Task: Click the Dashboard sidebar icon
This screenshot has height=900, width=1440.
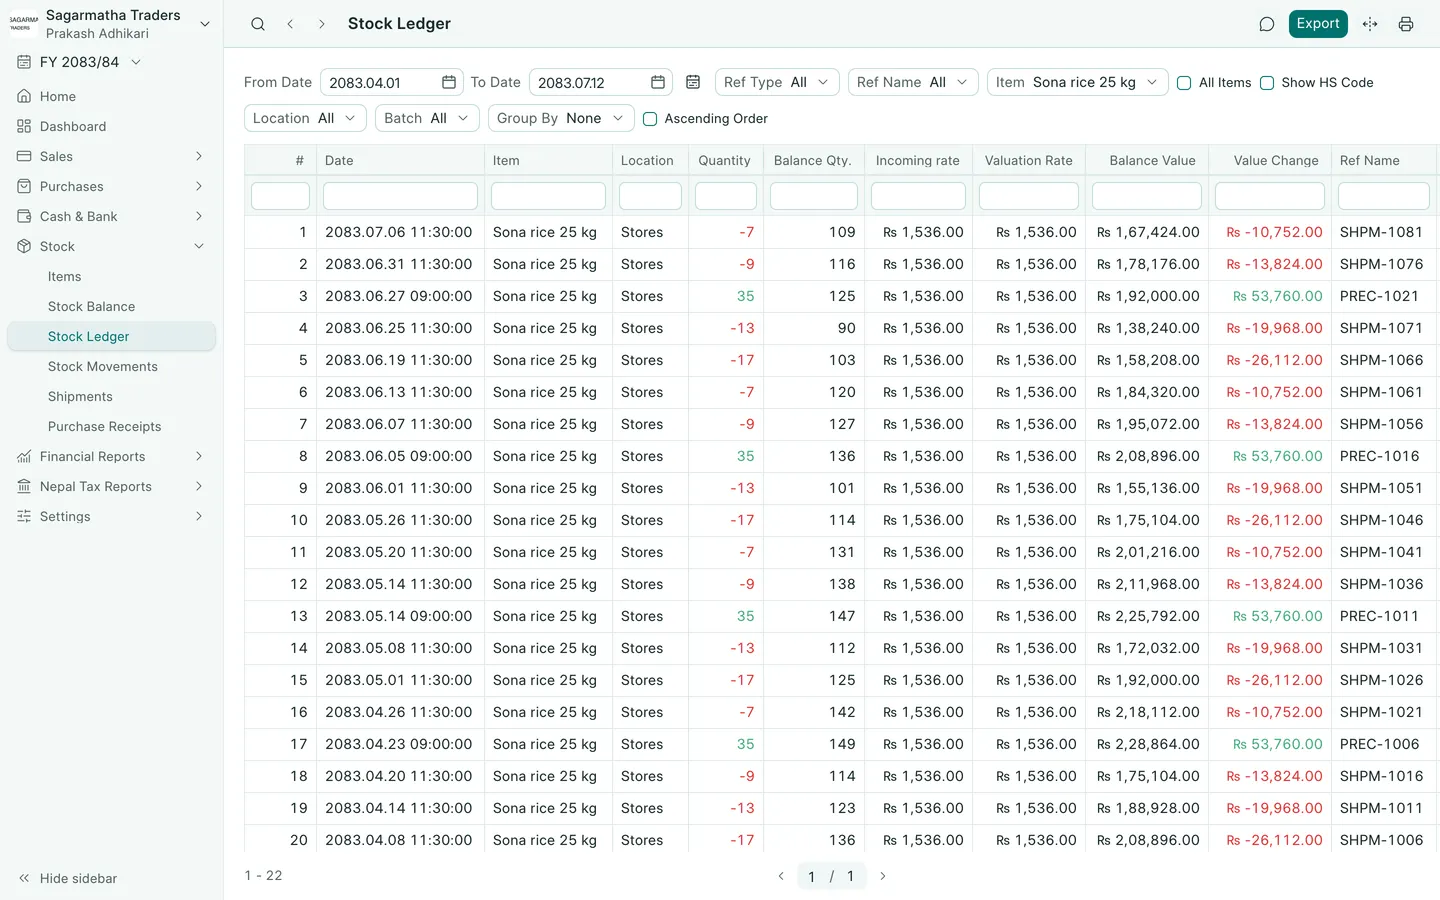Action: pos(24,126)
